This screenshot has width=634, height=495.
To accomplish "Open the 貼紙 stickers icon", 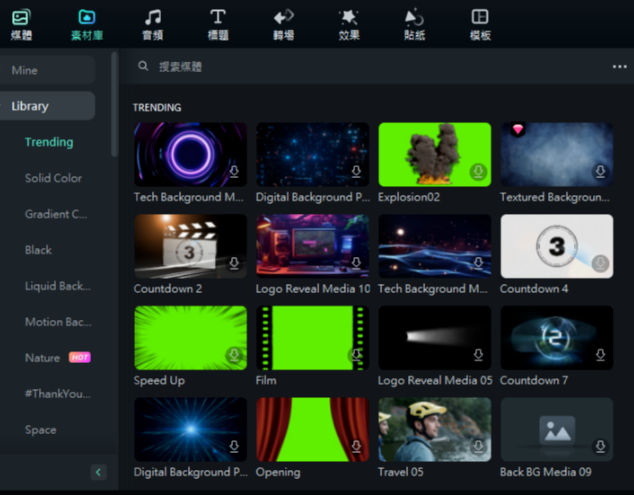I will [414, 17].
